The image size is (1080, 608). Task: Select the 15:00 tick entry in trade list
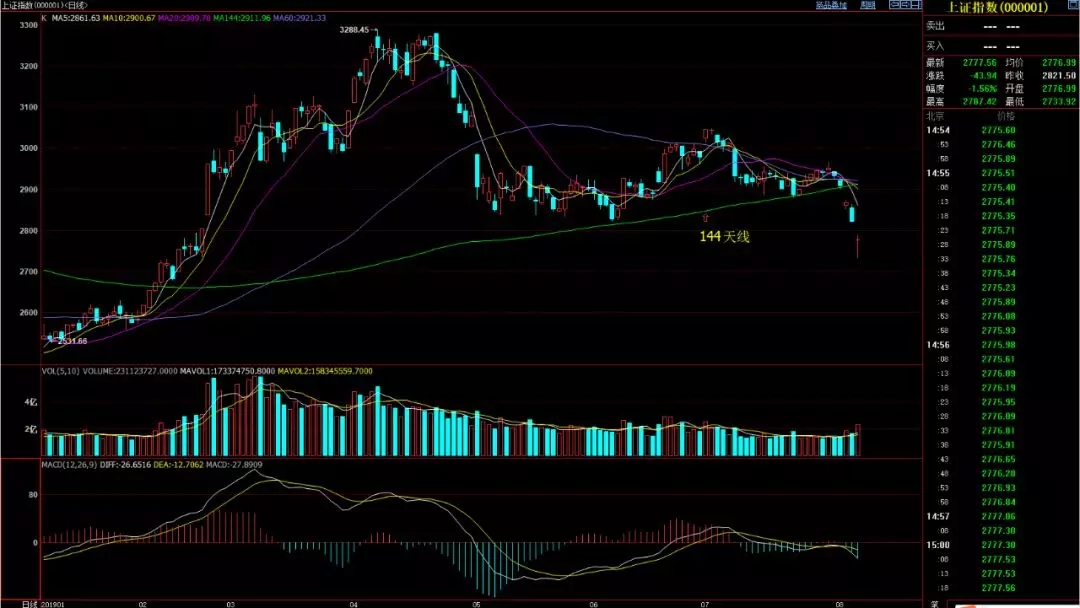pyautogui.click(x=998, y=545)
